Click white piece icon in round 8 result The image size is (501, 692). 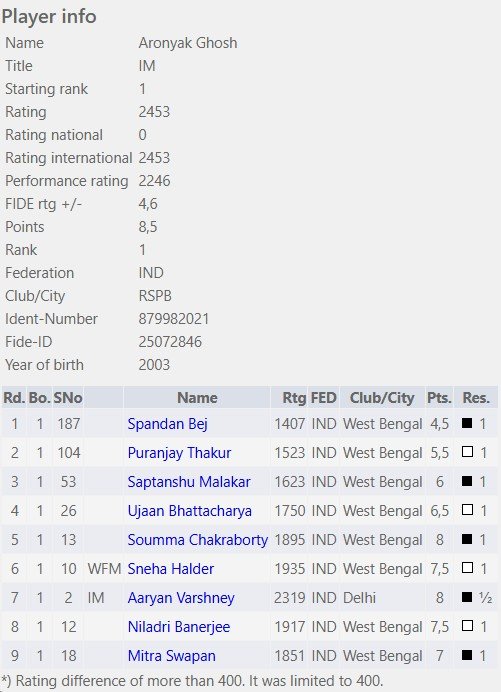point(467,626)
